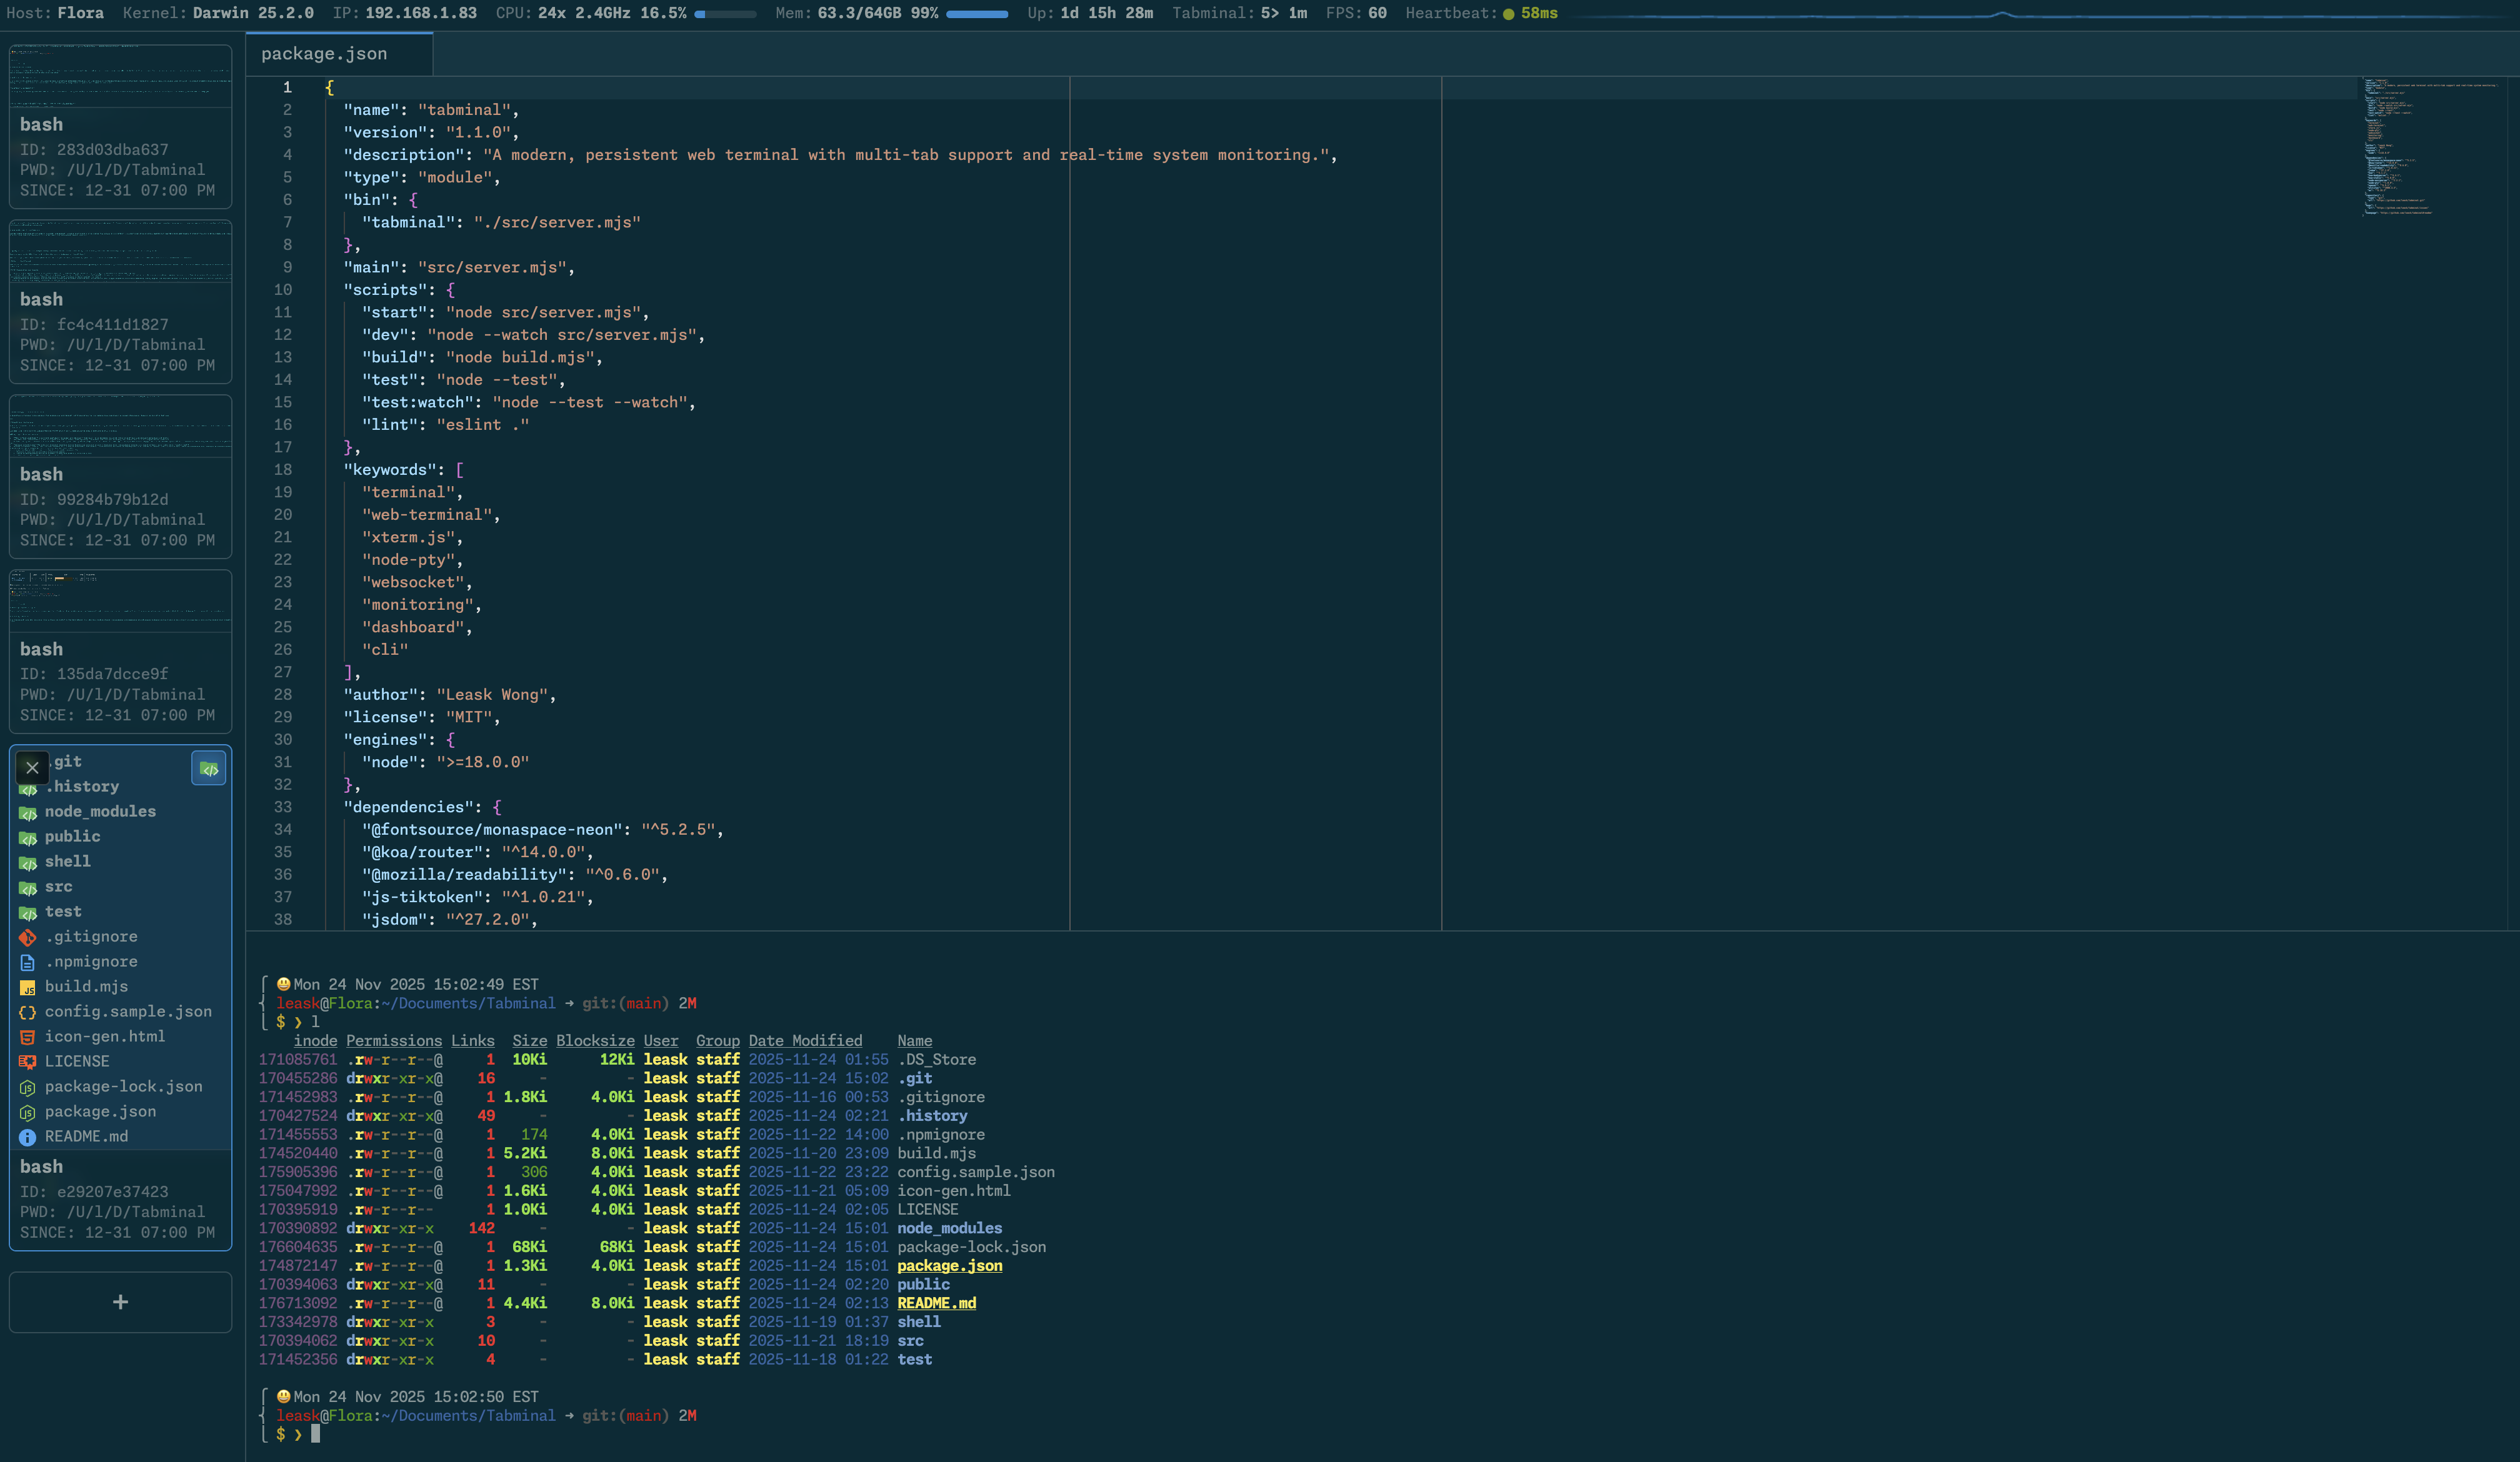Click the document icon beside .npmignore
The image size is (2520, 1462).
pos(27,962)
